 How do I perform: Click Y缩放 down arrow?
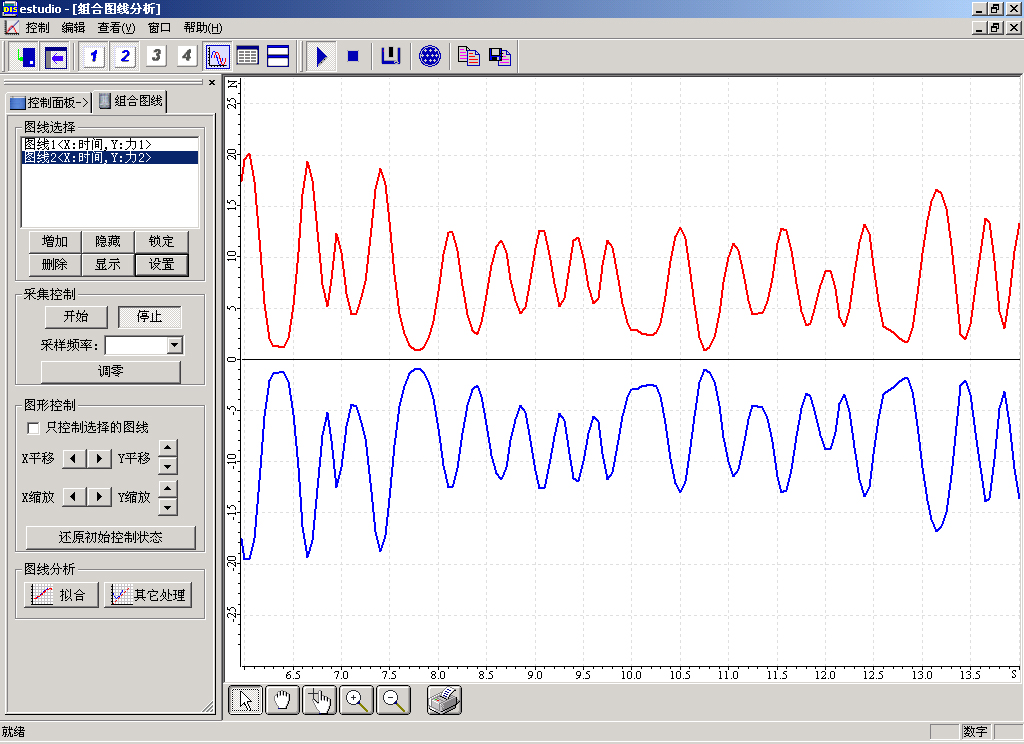pos(168,505)
